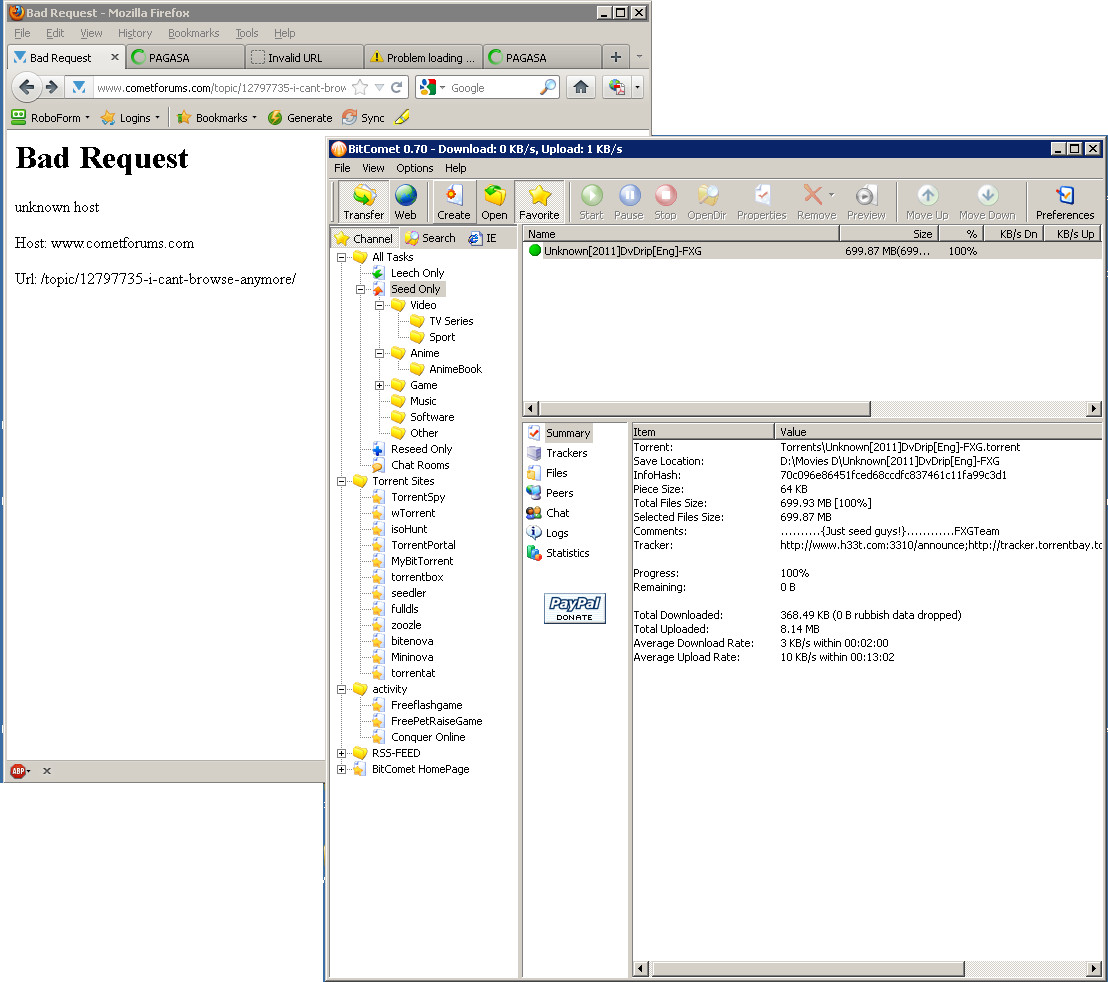Open BitComet Preferences
Screen dimensions: 1108x982
(x=1065, y=201)
